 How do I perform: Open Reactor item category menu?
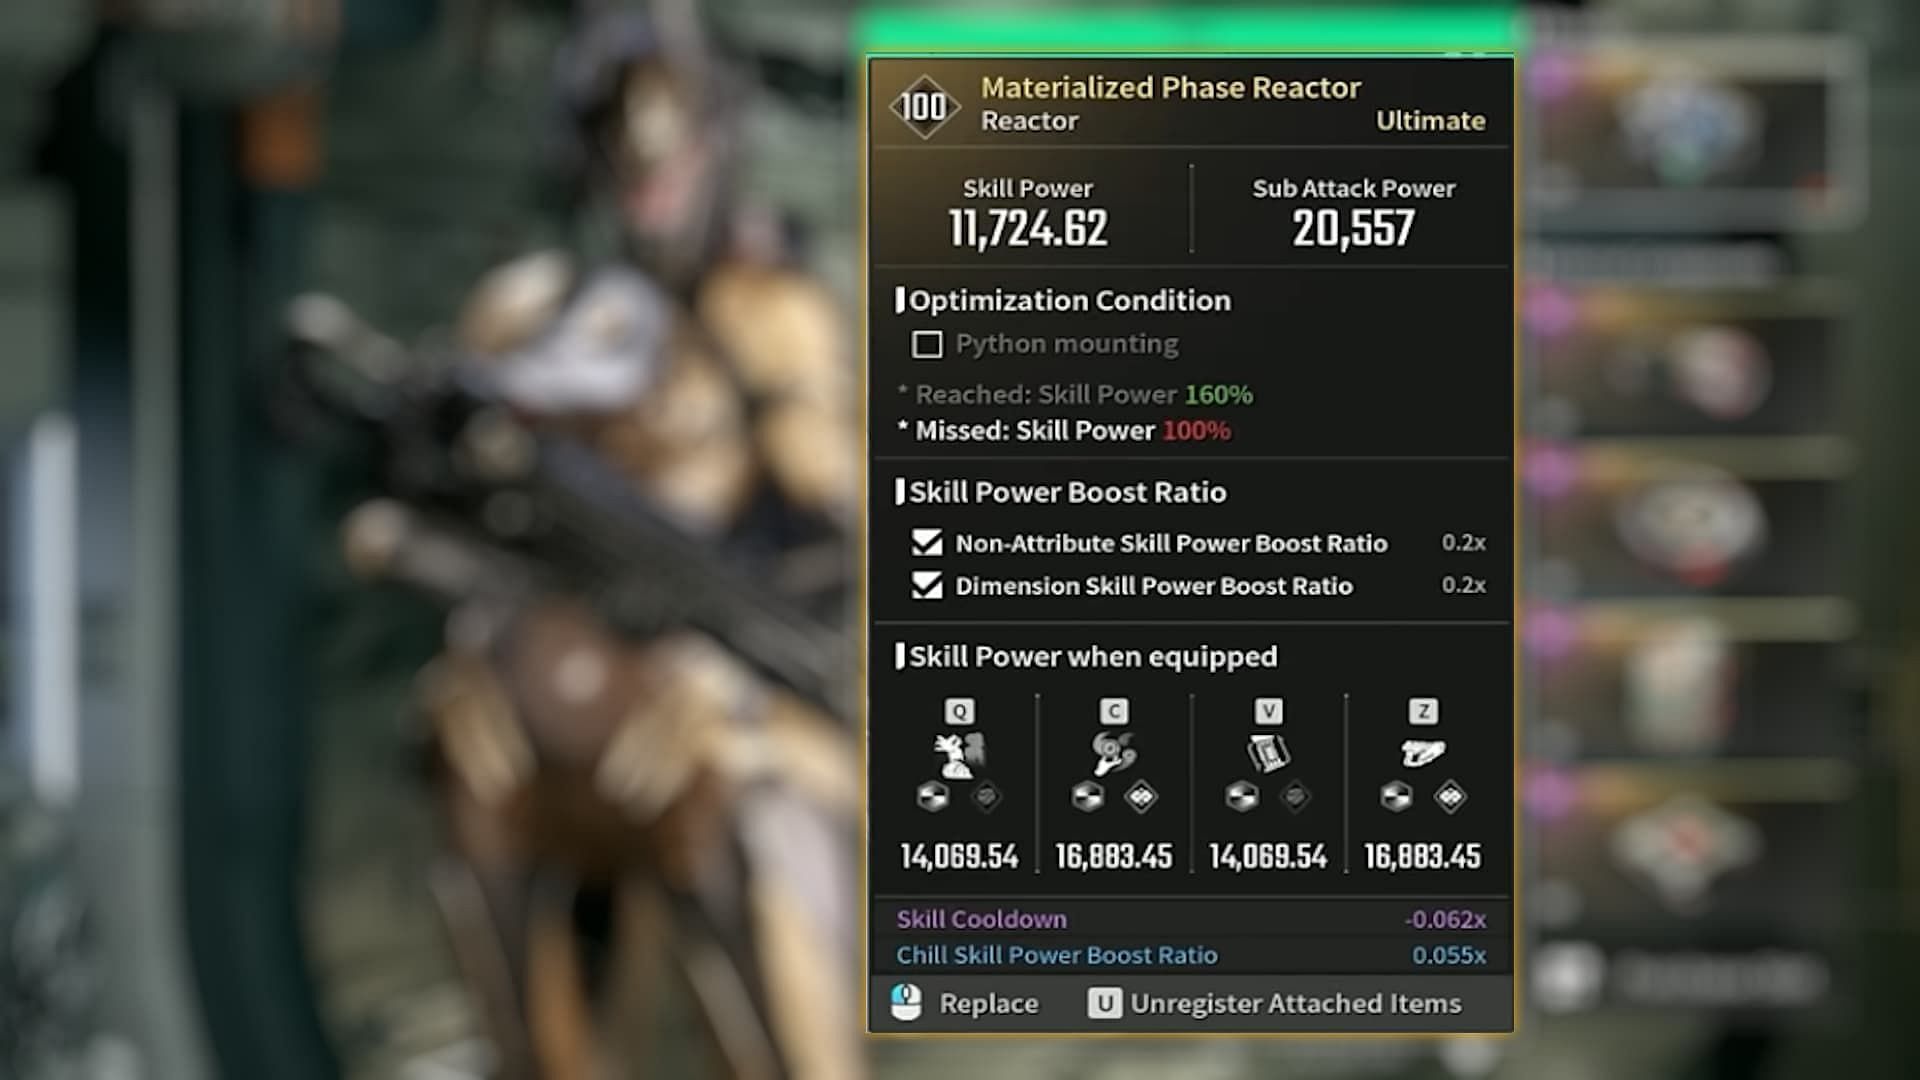point(1027,121)
